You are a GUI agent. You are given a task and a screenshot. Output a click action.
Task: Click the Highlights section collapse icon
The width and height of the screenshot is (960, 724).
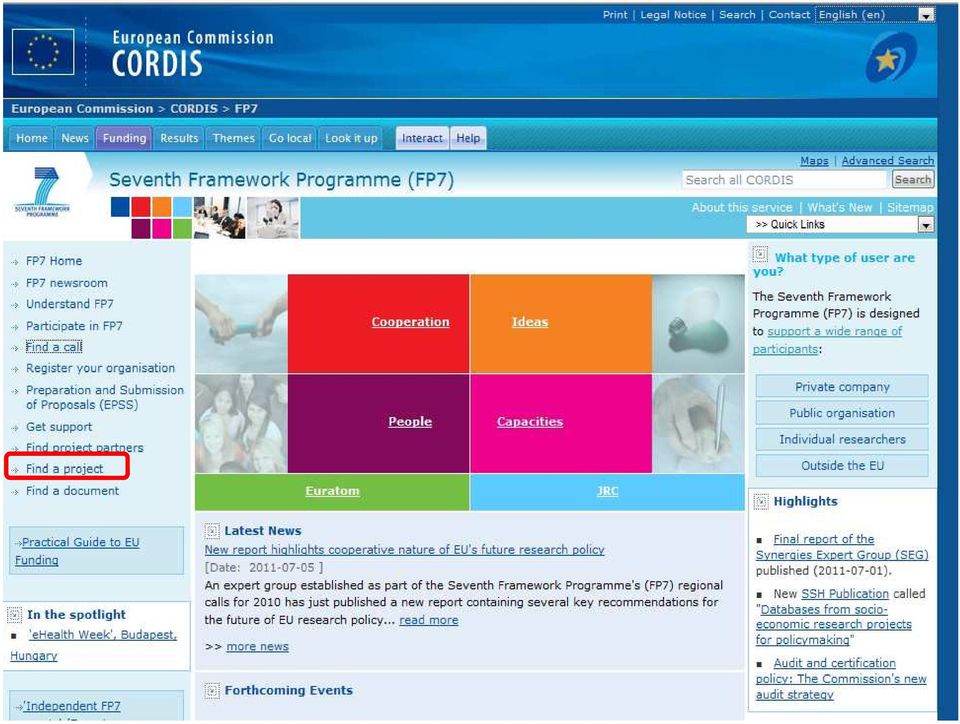point(761,502)
